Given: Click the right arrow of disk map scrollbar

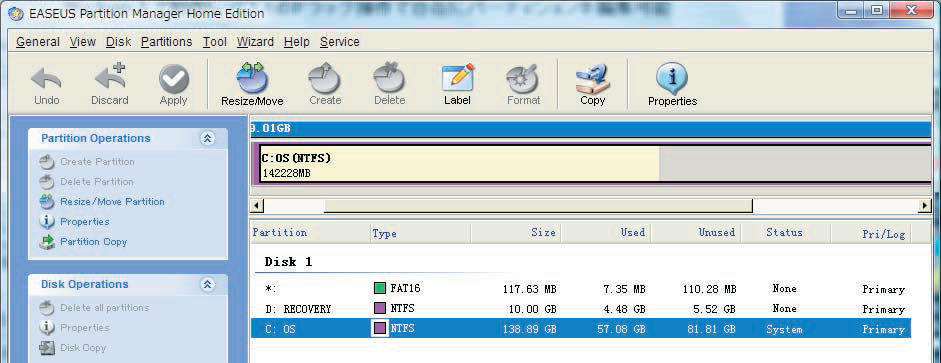Looking at the screenshot, I should pyautogui.click(x=924, y=206).
